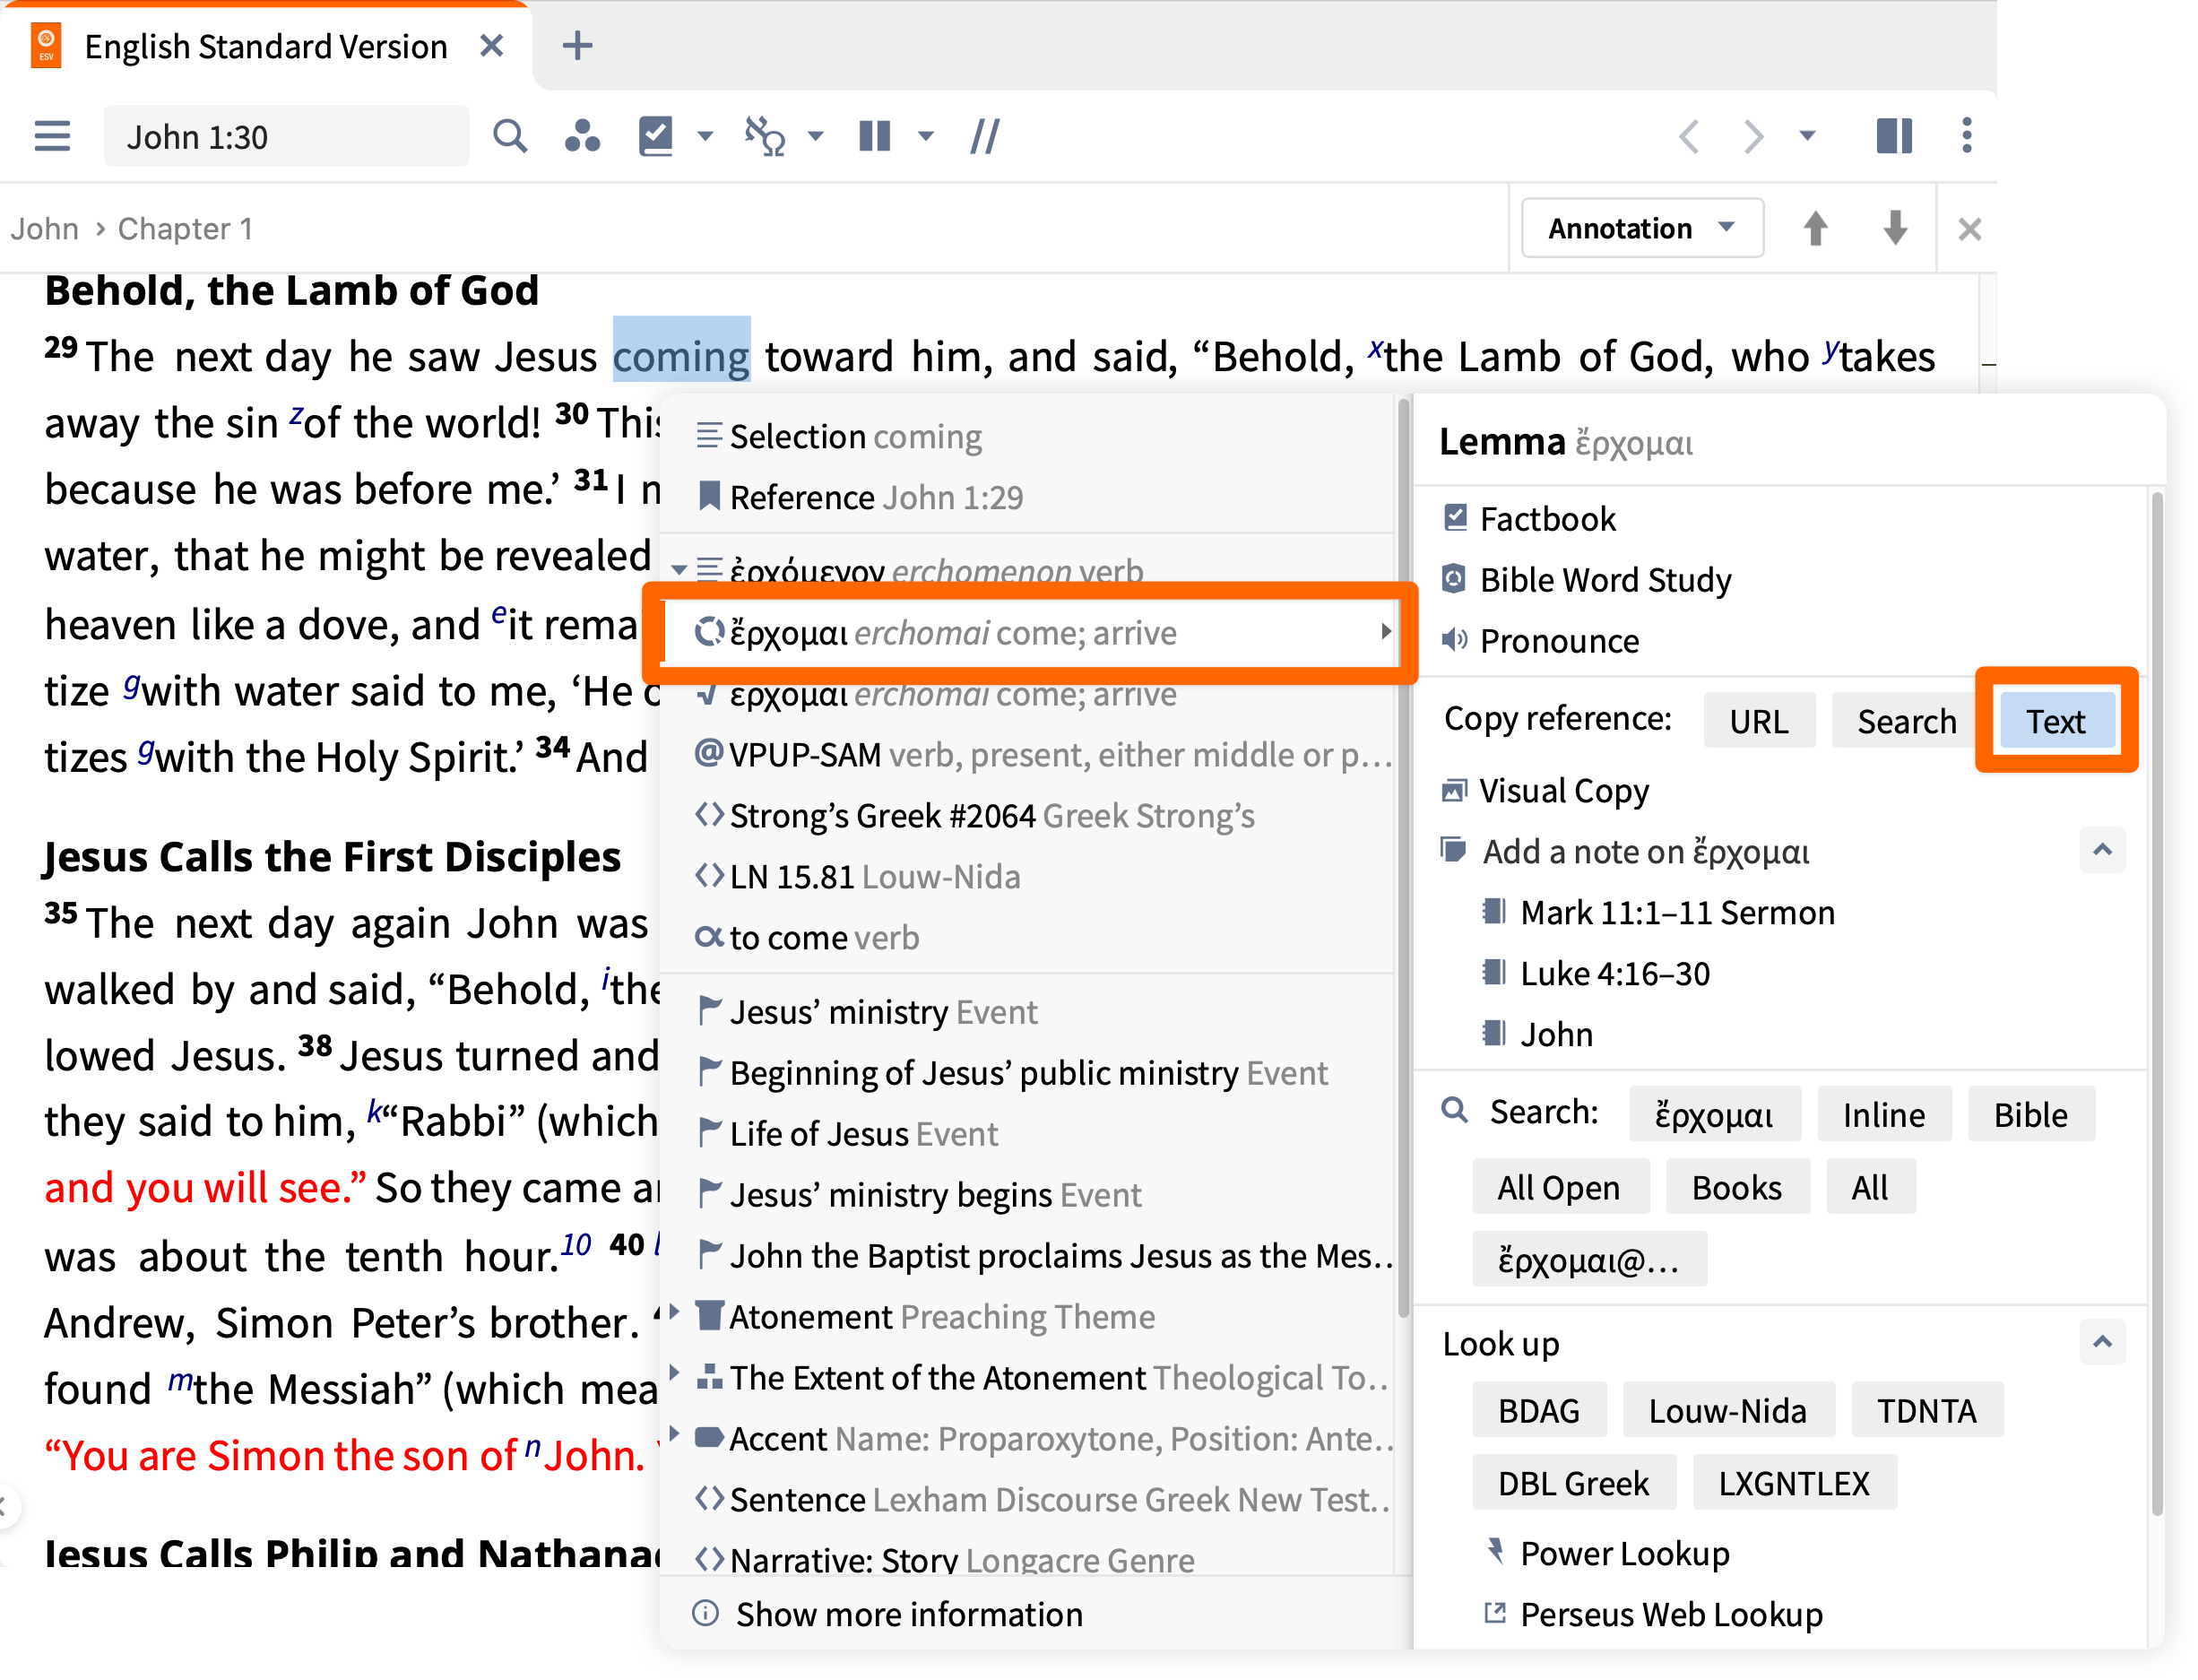Click the John 1:30 reference box
The image size is (2198, 1680).
(x=286, y=136)
